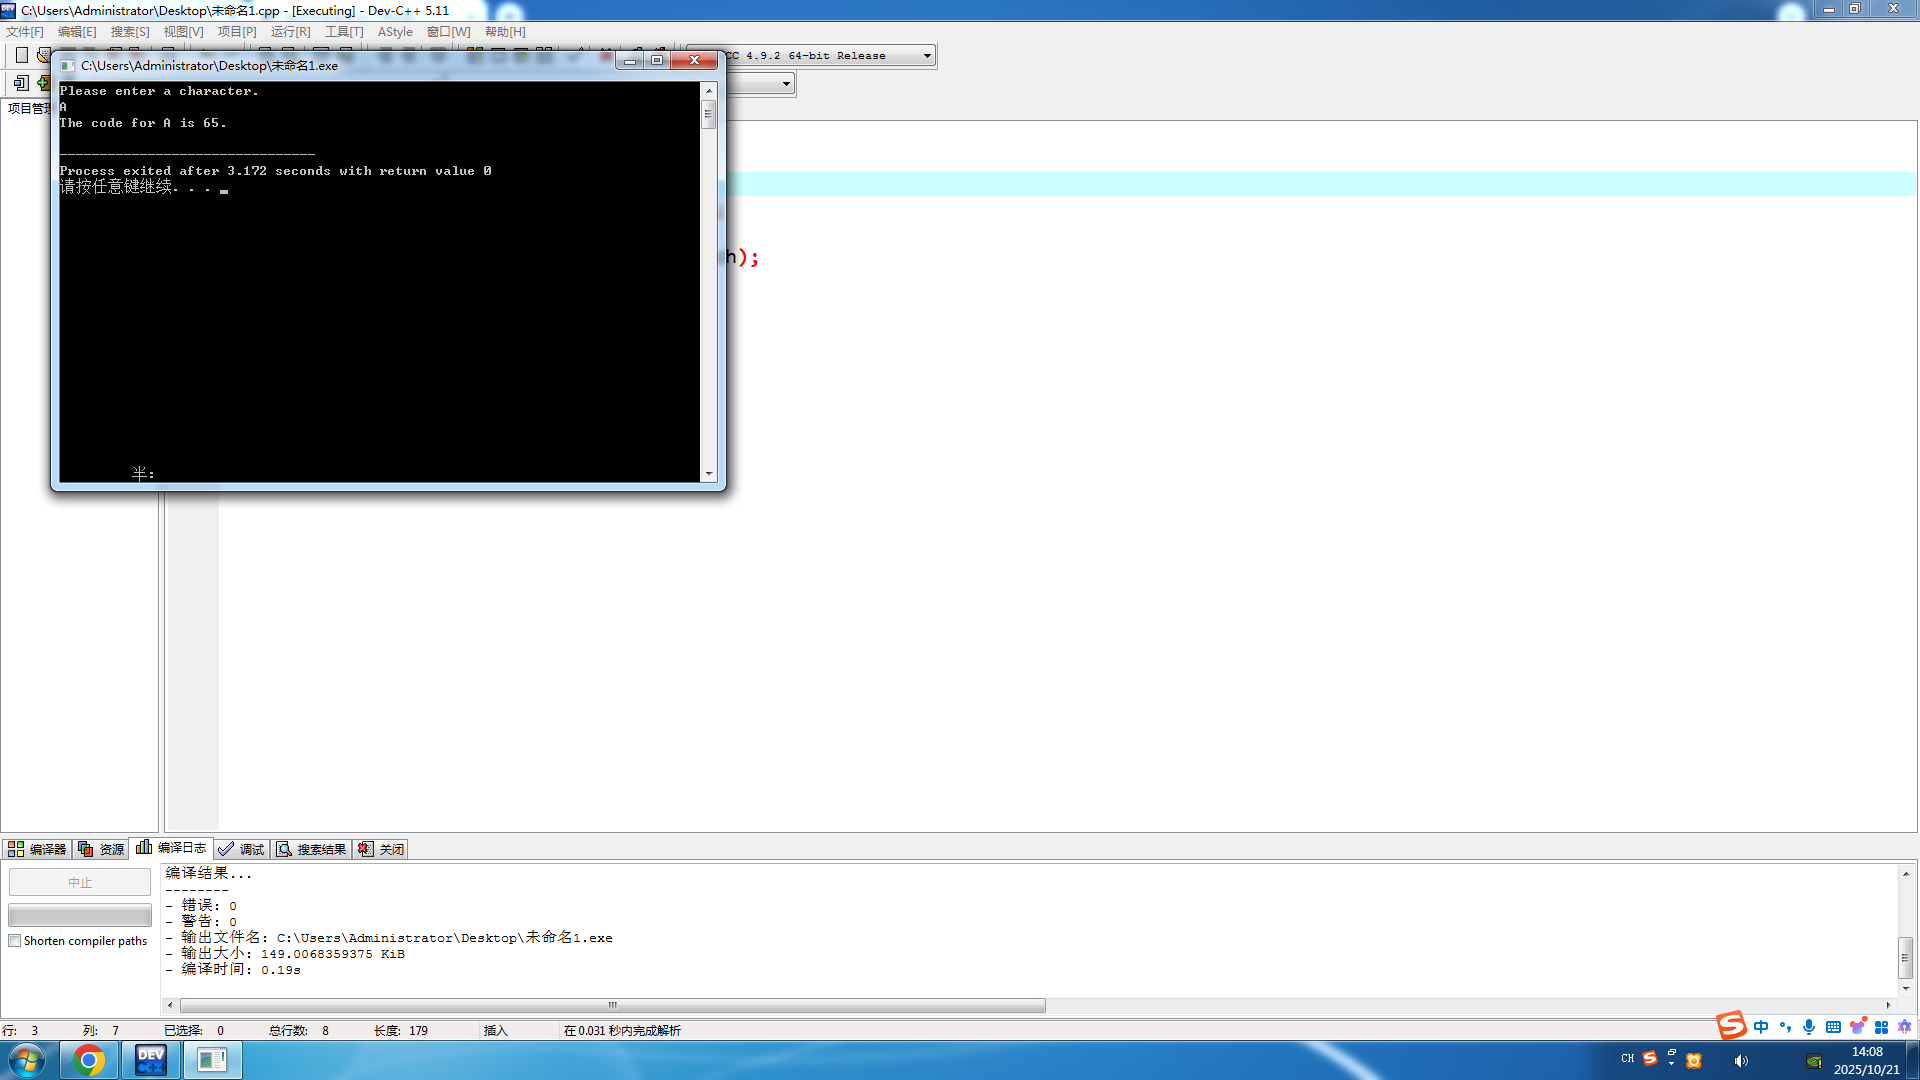Toggle Sogou Chinese/English mode indicator
The image size is (1920, 1080).
pos(1761,1027)
